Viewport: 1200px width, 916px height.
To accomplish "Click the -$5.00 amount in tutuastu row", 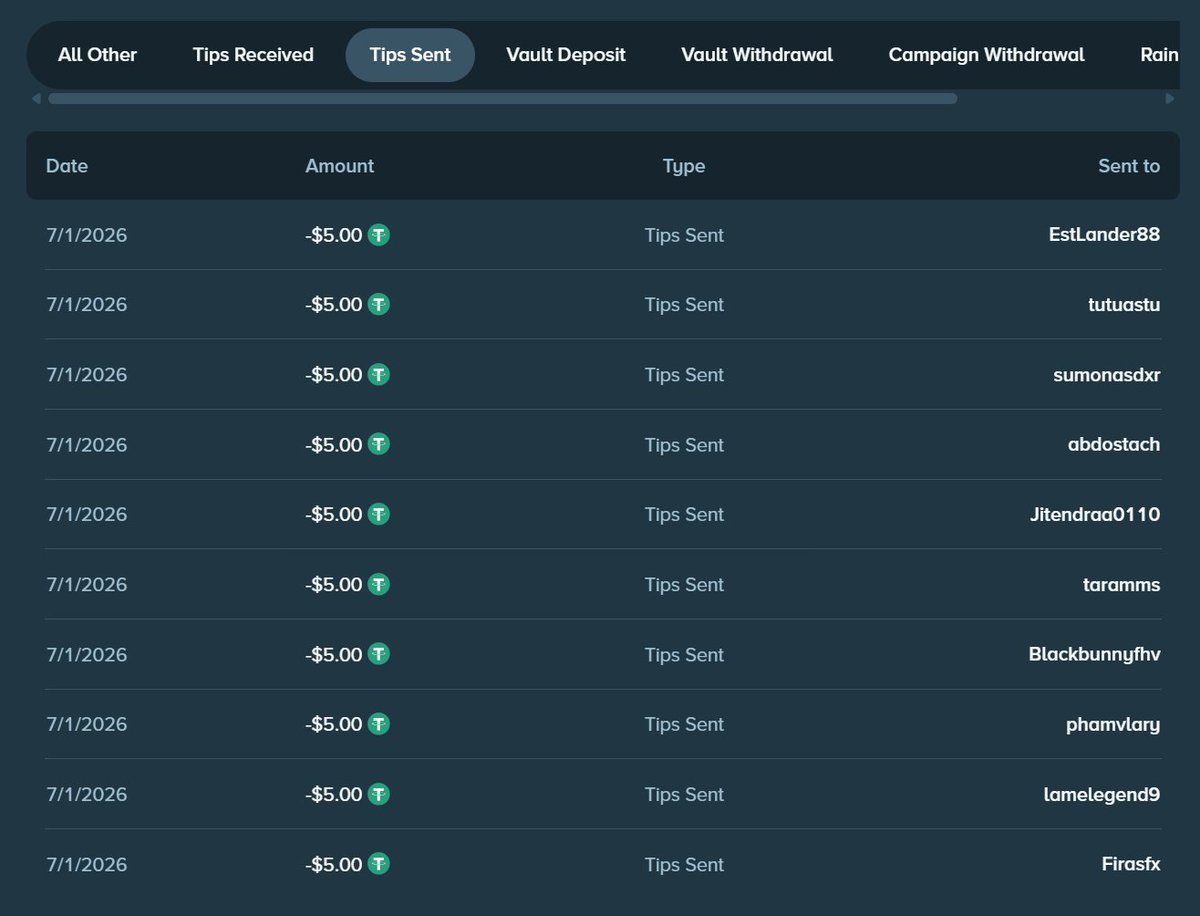I will point(334,304).
